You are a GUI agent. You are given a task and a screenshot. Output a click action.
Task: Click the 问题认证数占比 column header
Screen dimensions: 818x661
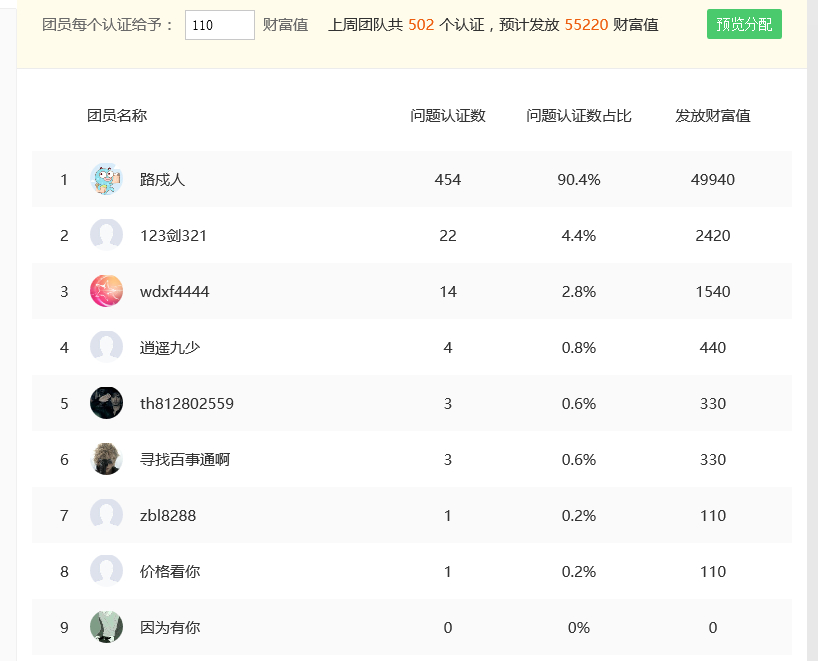click(x=579, y=115)
